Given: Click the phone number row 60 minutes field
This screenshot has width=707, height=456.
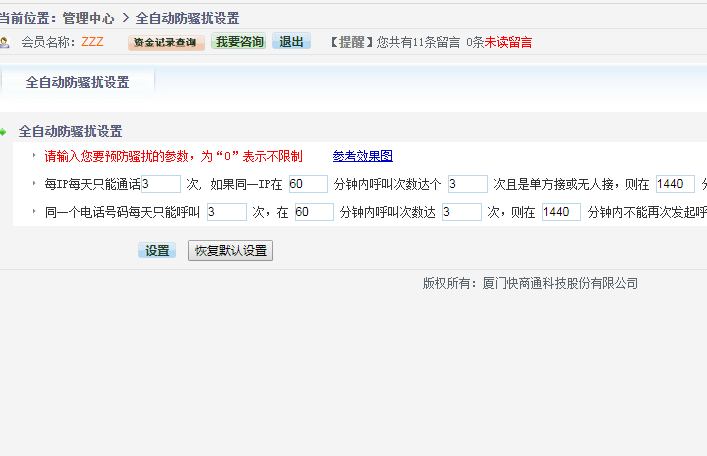Looking at the screenshot, I should [x=313, y=212].
